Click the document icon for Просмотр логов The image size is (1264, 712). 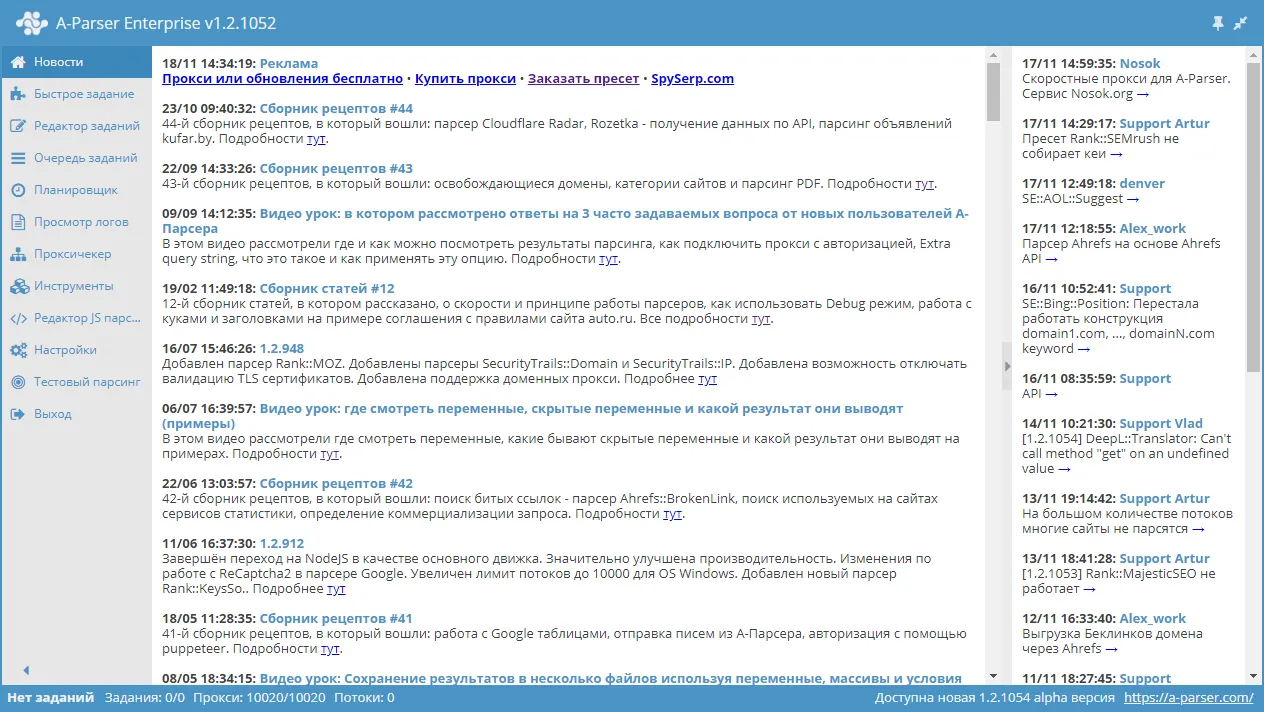coord(18,222)
